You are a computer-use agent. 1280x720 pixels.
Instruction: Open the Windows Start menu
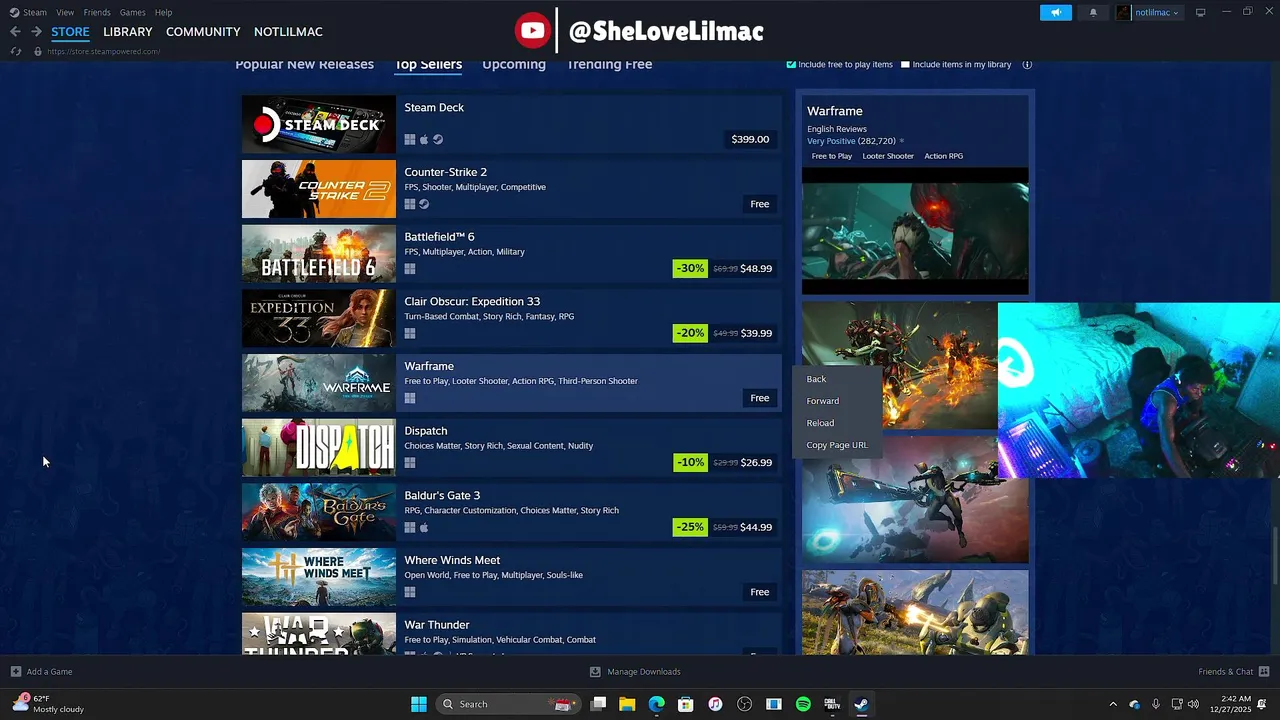pyautogui.click(x=419, y=704)
